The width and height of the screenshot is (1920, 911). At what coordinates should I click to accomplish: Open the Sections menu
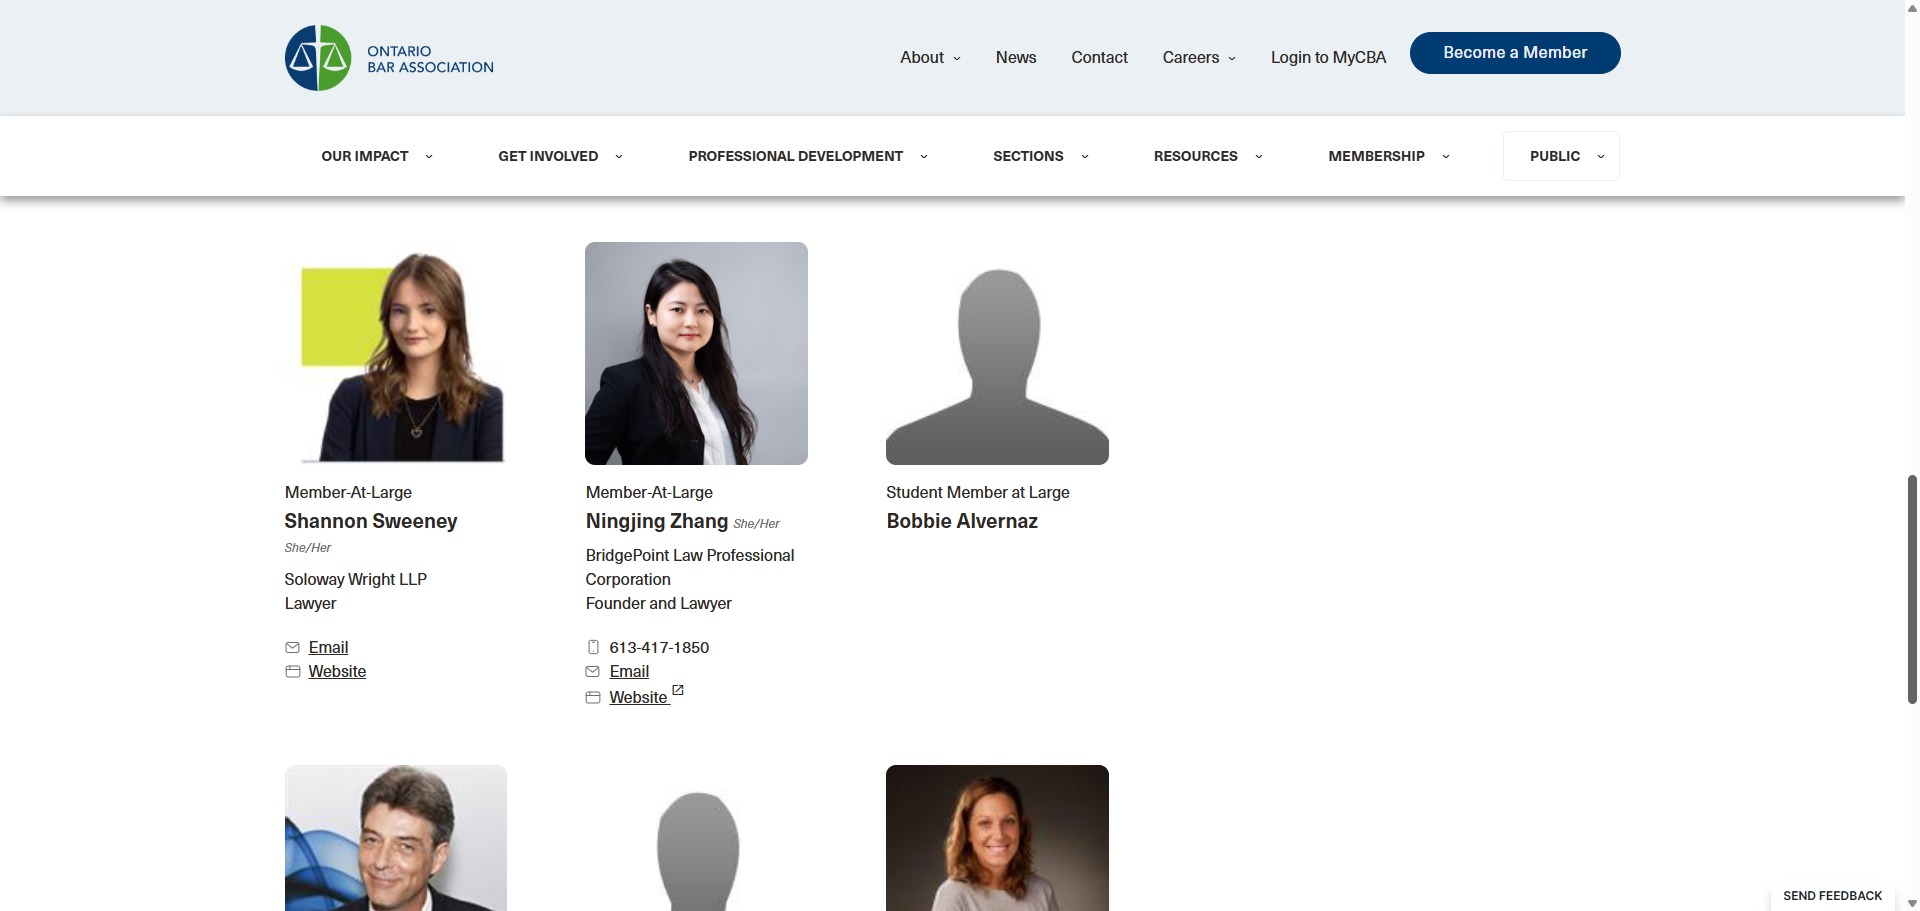(x=1040, y=156)
